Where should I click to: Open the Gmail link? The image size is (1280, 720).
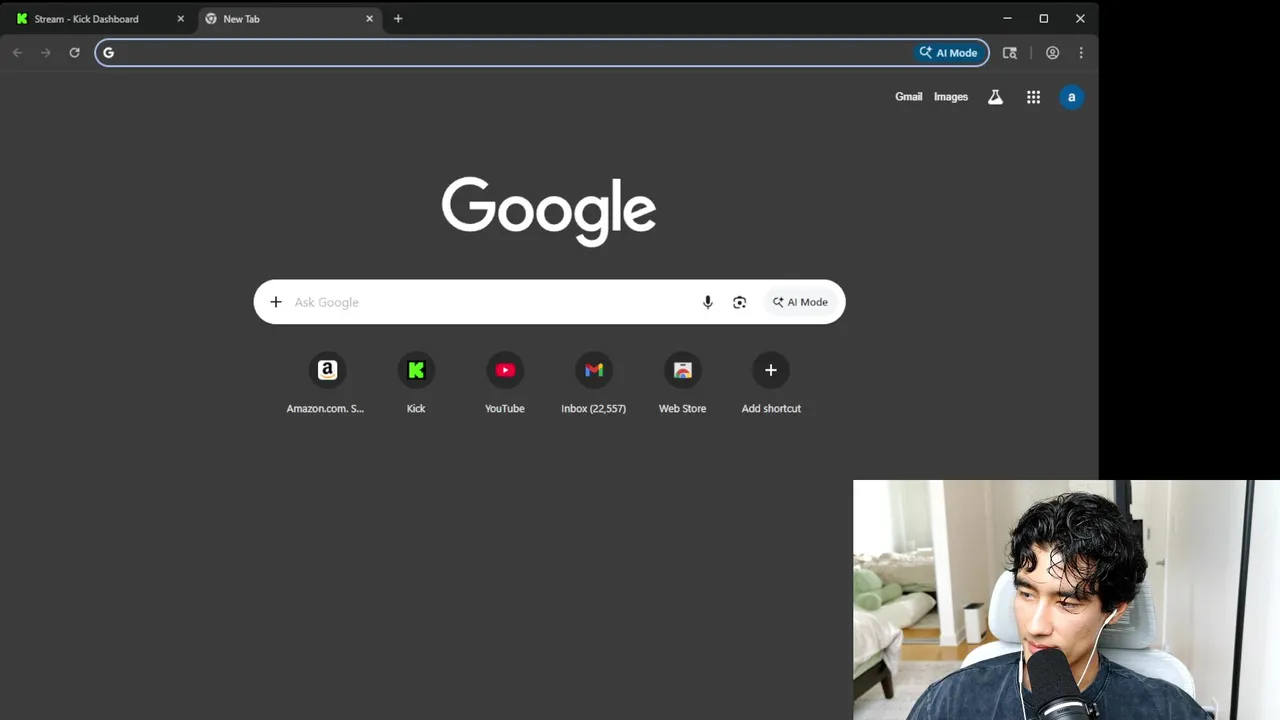908,97
